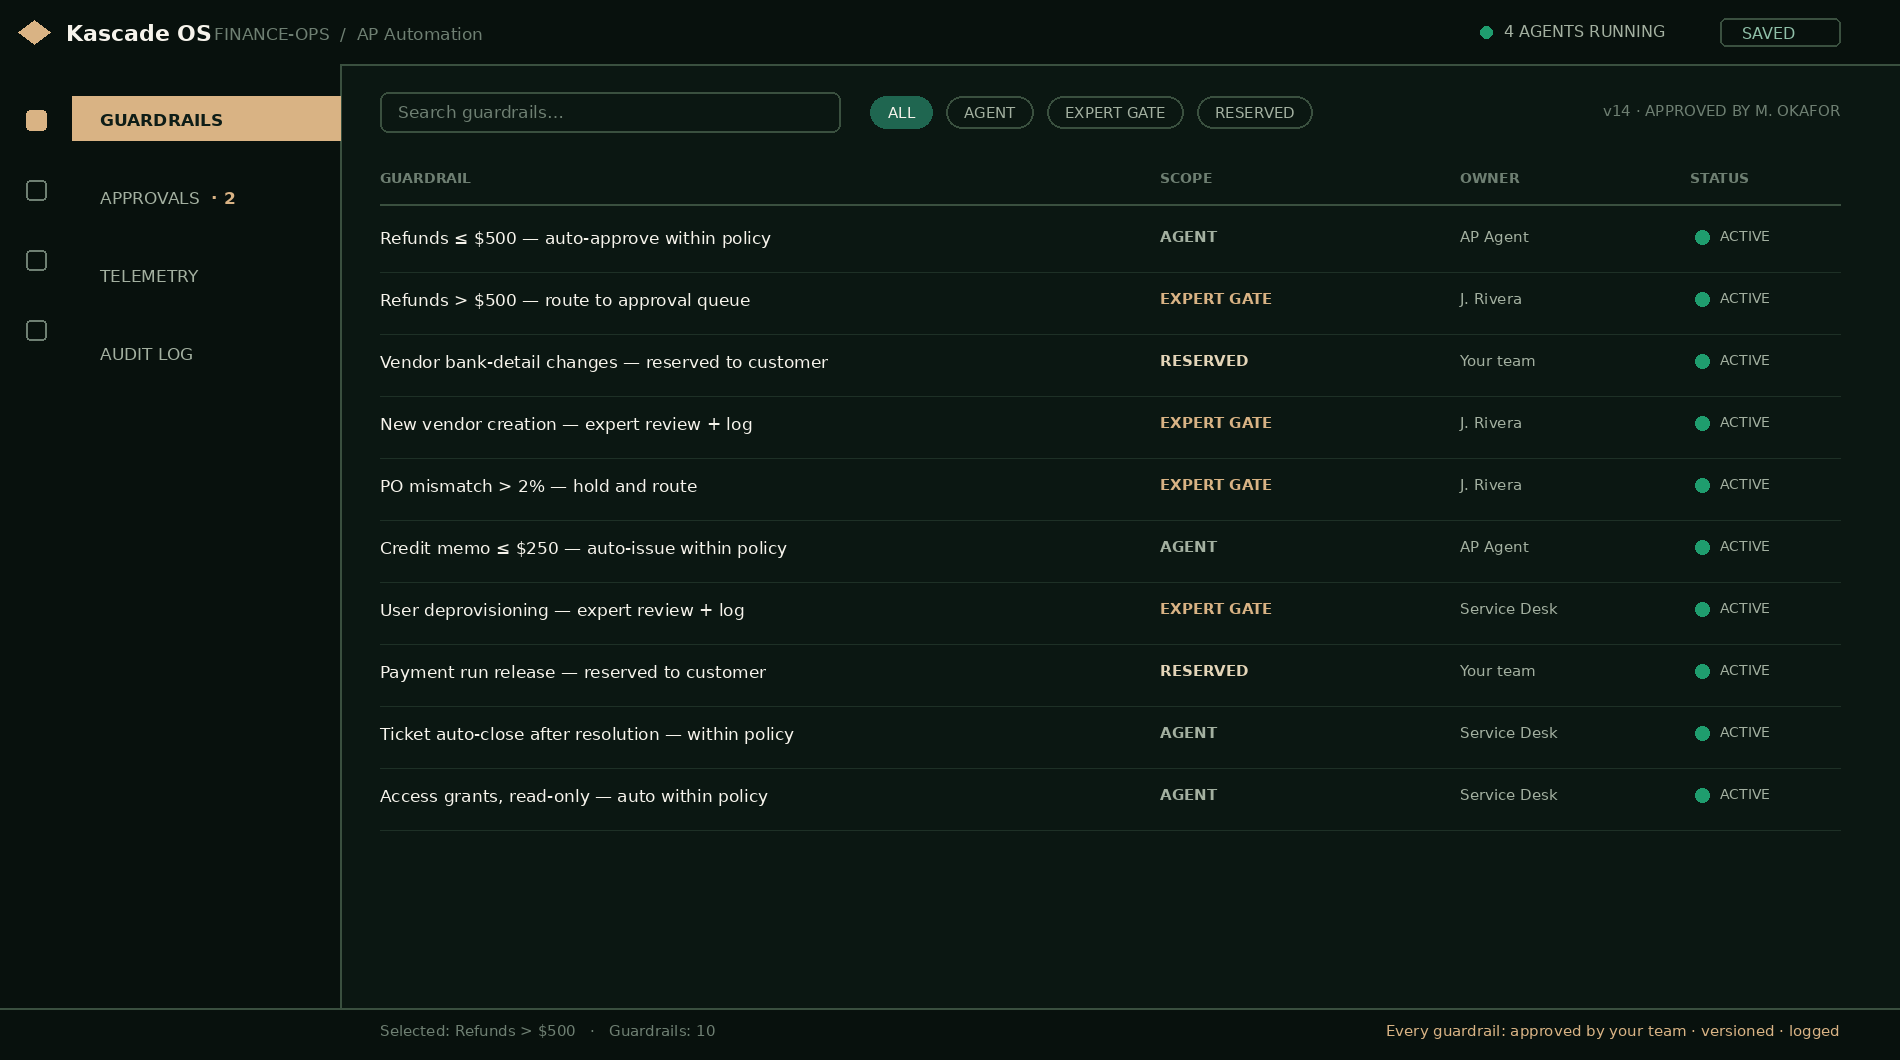Click the FINANCE-OPS breadcrumb
This screenshot has width=1900, height=1060.
(271, 34)
